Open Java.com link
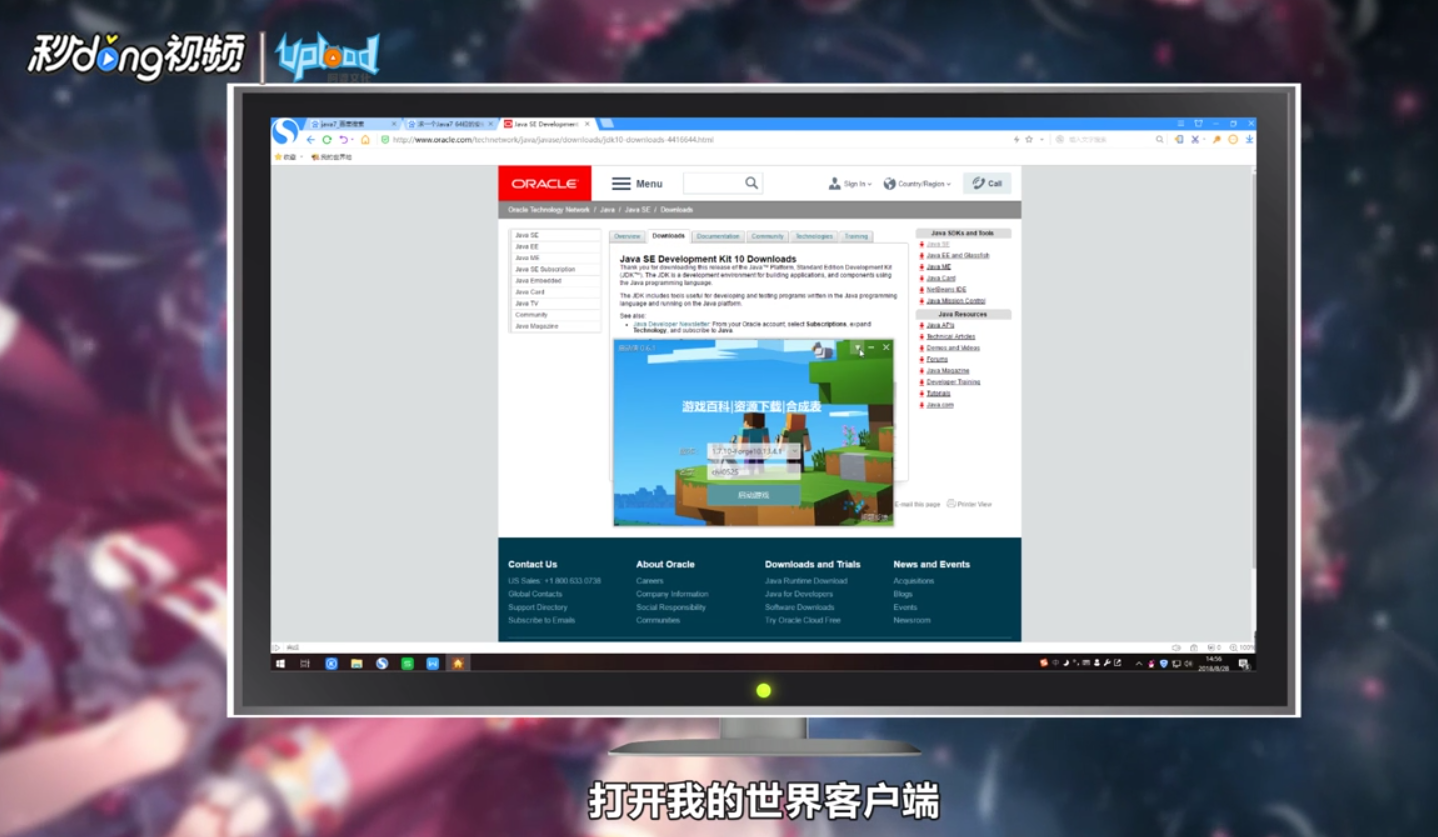Screen dimensions: 1438x837 pyautogui.click(x=939, y=405)
